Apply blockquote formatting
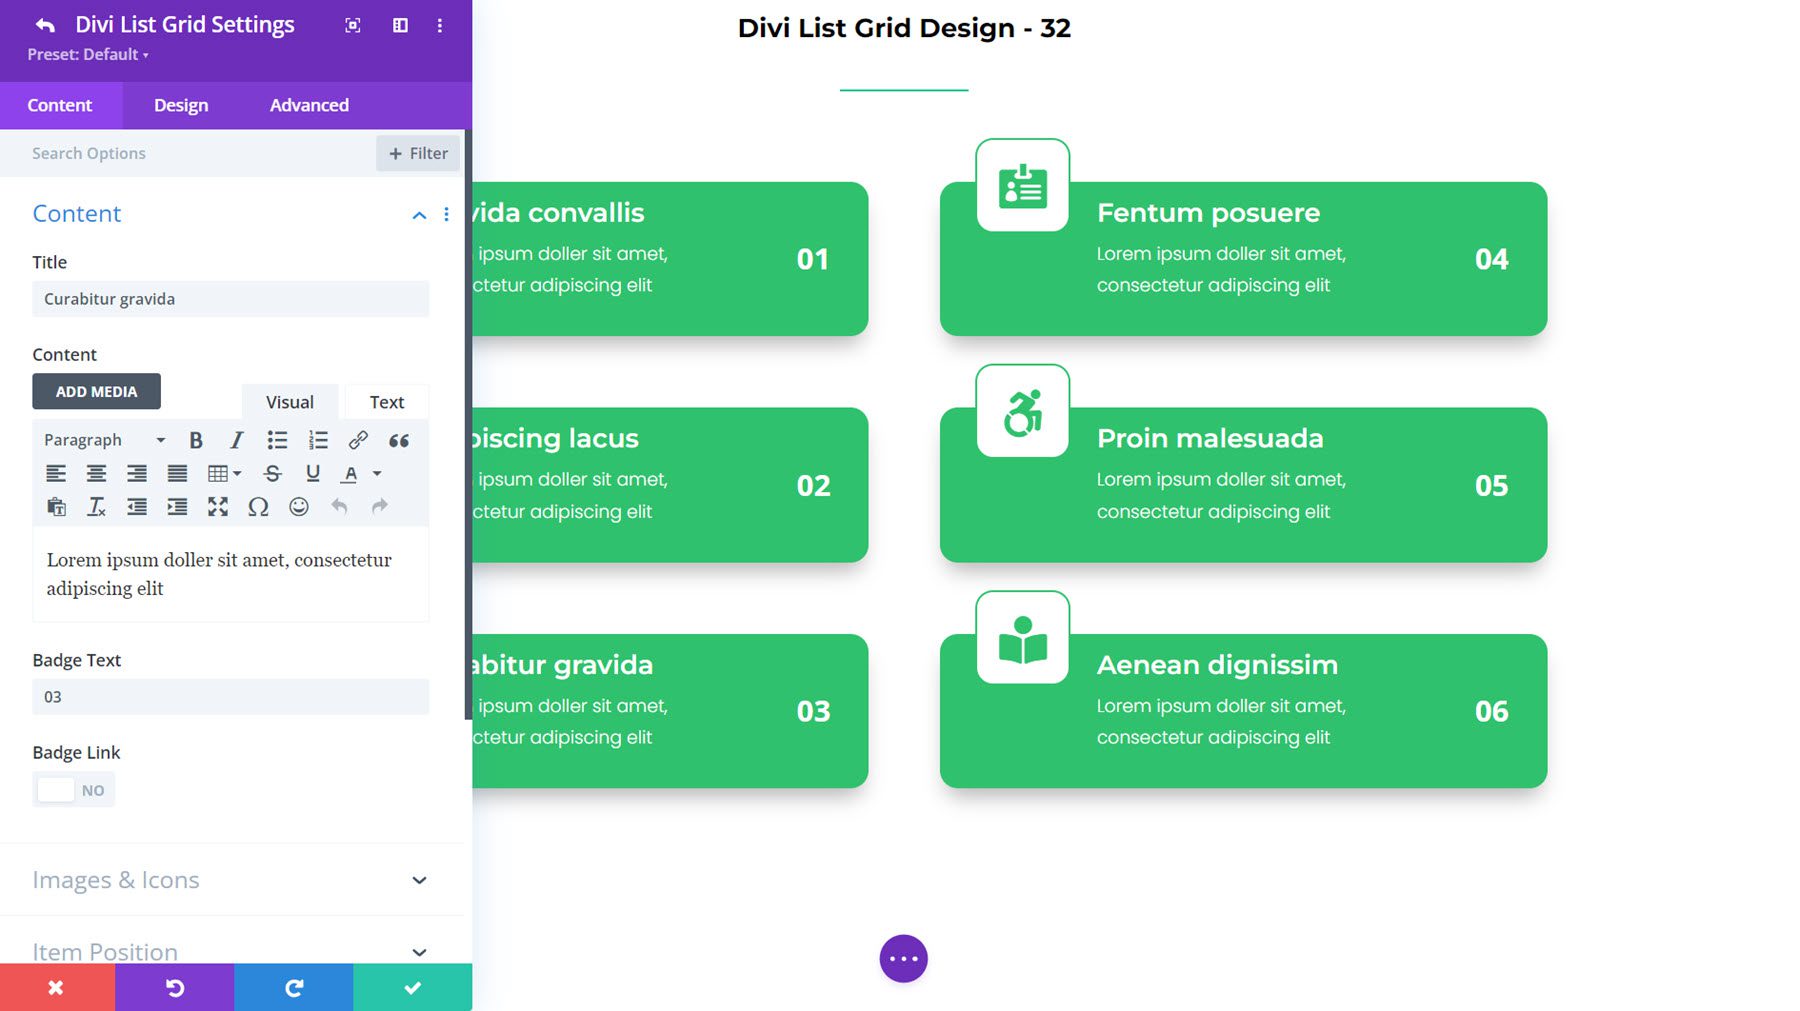 pyautogui.click(x=398, y=440)
